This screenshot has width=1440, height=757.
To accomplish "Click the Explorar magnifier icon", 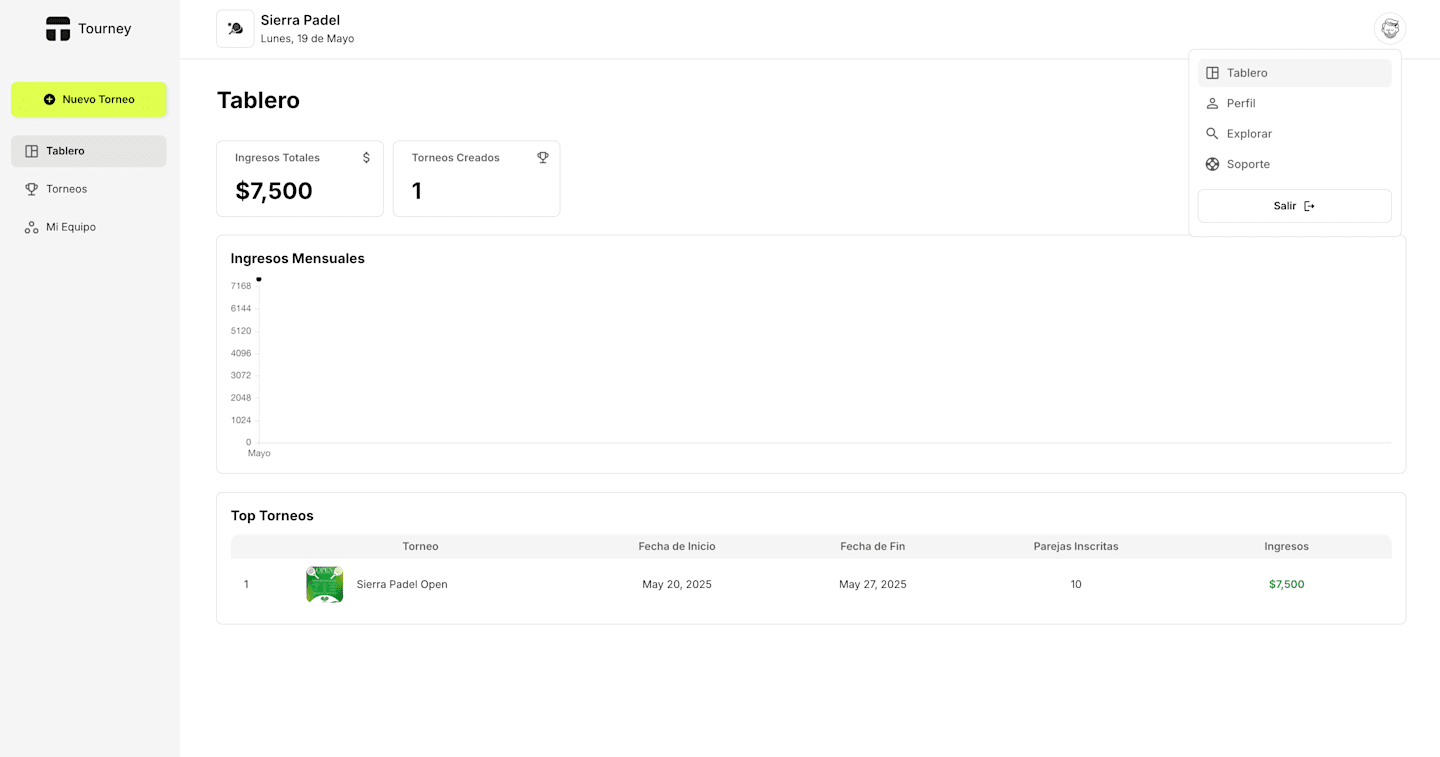I will point(1212,134).
